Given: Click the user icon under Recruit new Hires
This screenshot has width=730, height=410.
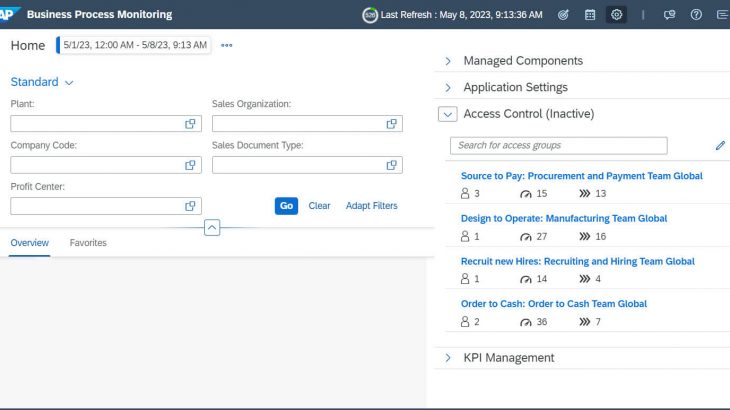Looking at the screenshot, I should pos(465,279).
